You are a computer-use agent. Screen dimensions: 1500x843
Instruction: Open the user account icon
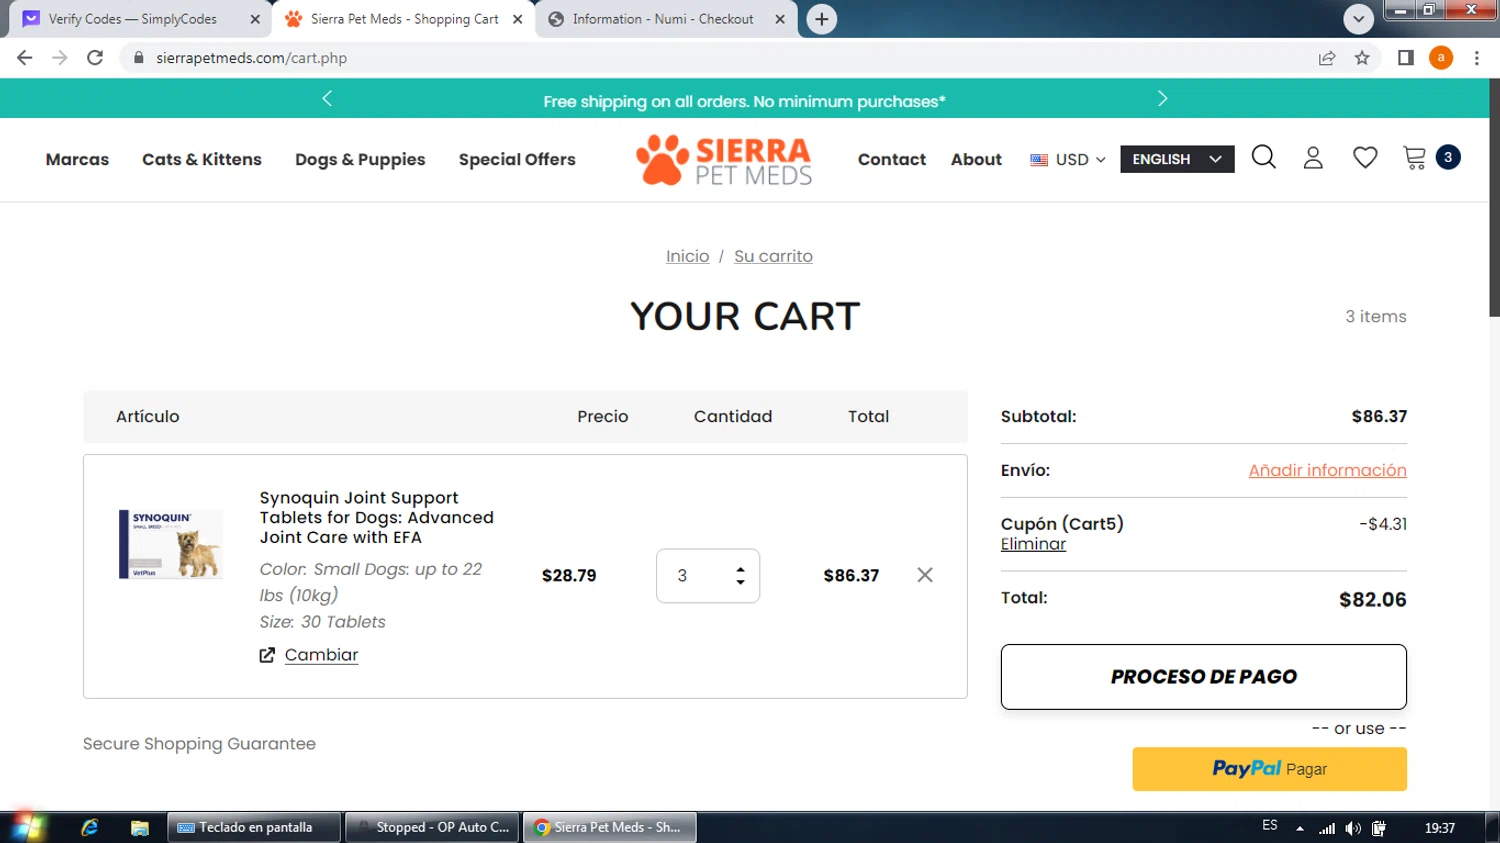point(1313,158)
